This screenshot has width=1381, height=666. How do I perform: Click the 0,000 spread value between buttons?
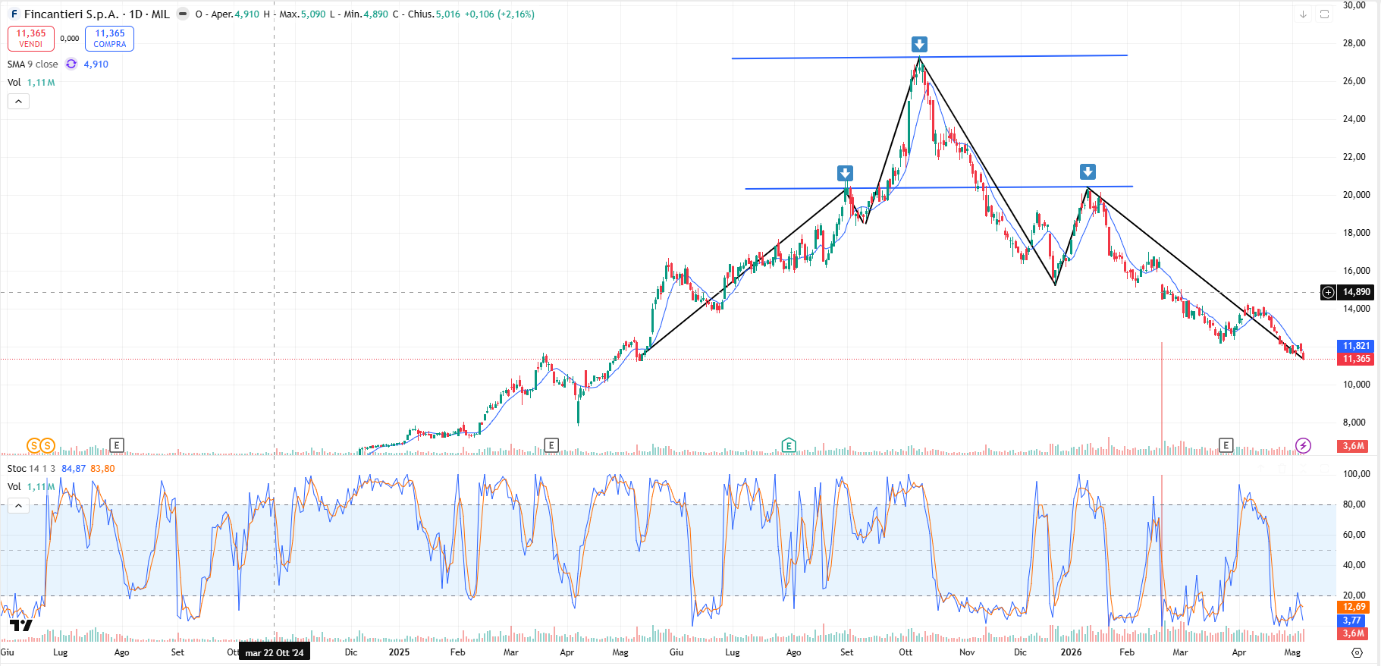69,39
